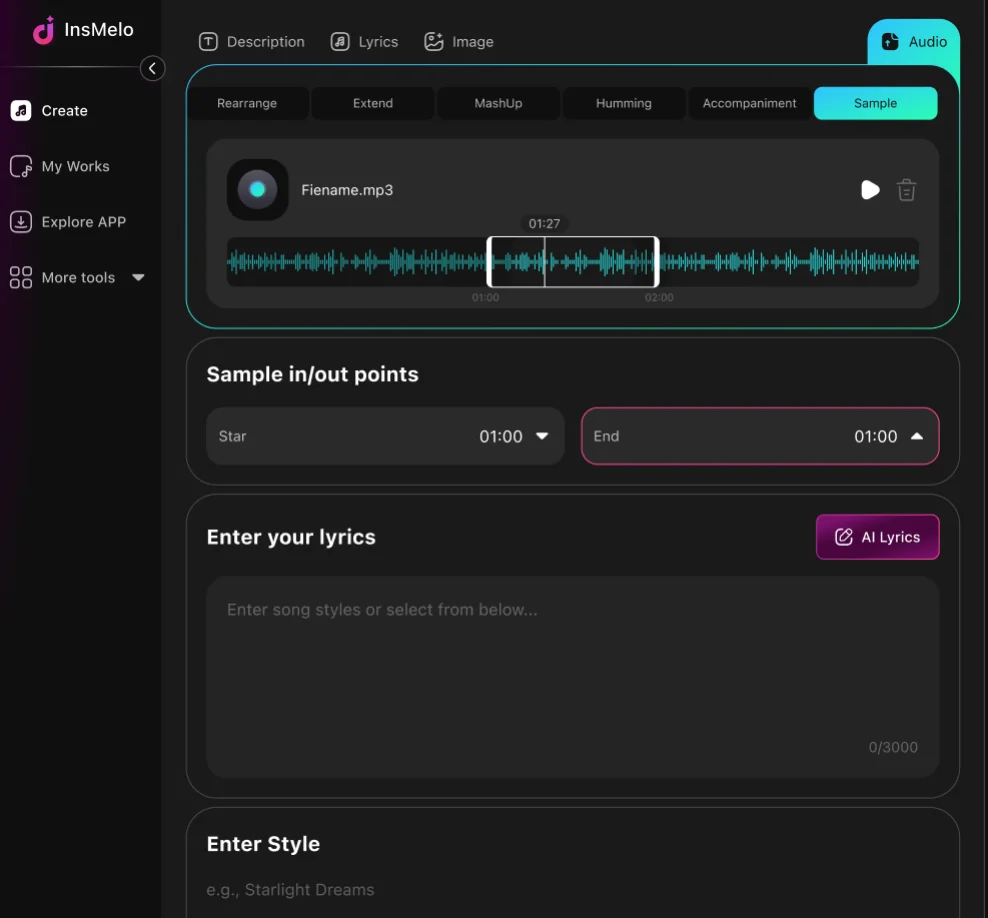The height and width of the screenshot is (918, 988).
Task: Collapse the End time dropdown
Action: 760,436
